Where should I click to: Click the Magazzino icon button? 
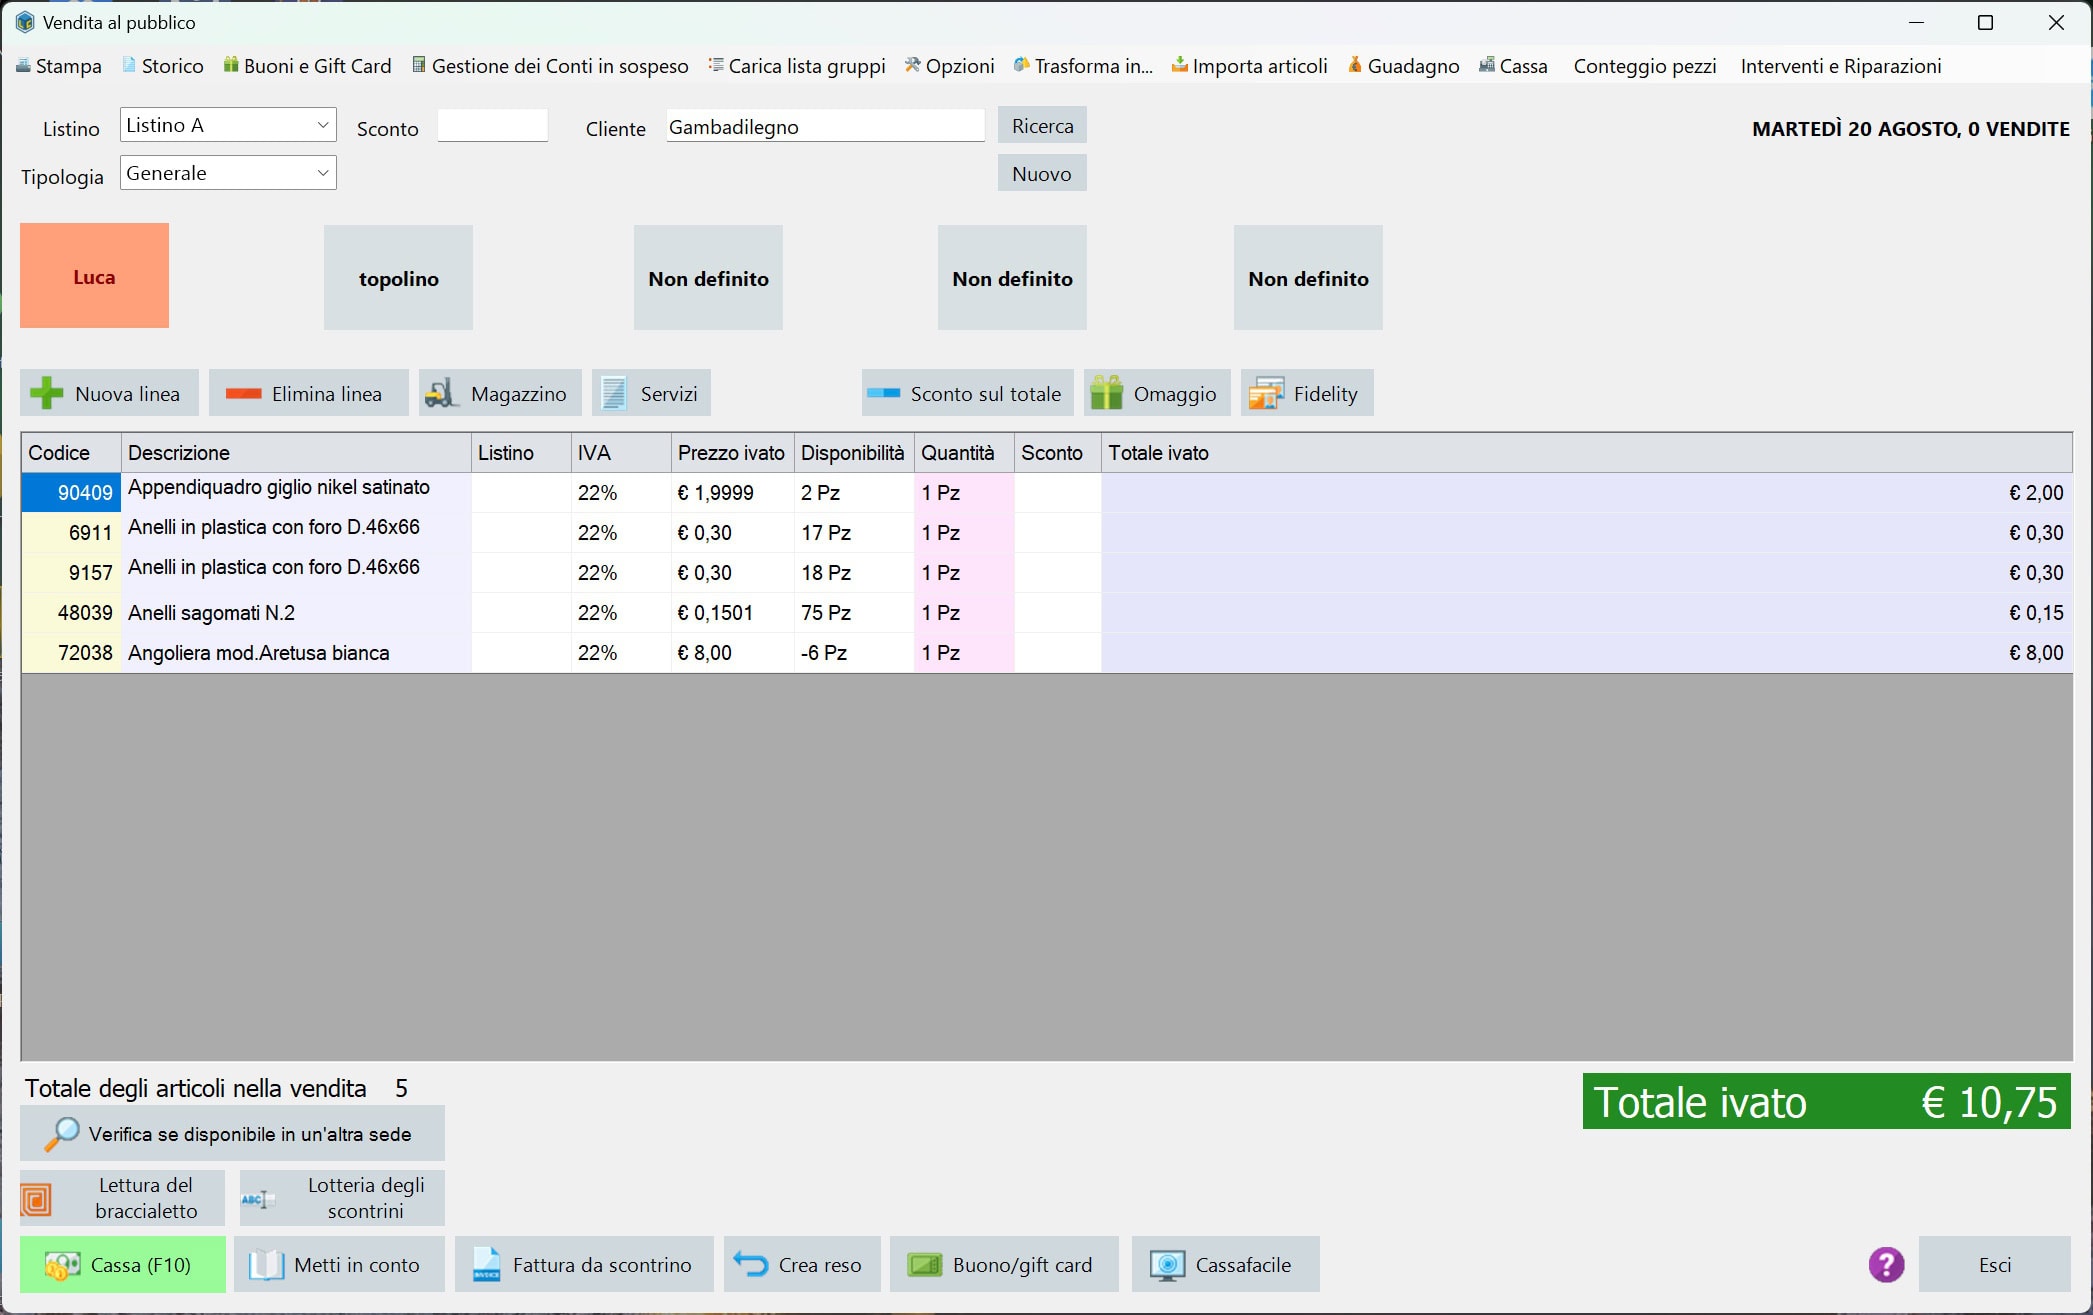click(x=500, y=394)
